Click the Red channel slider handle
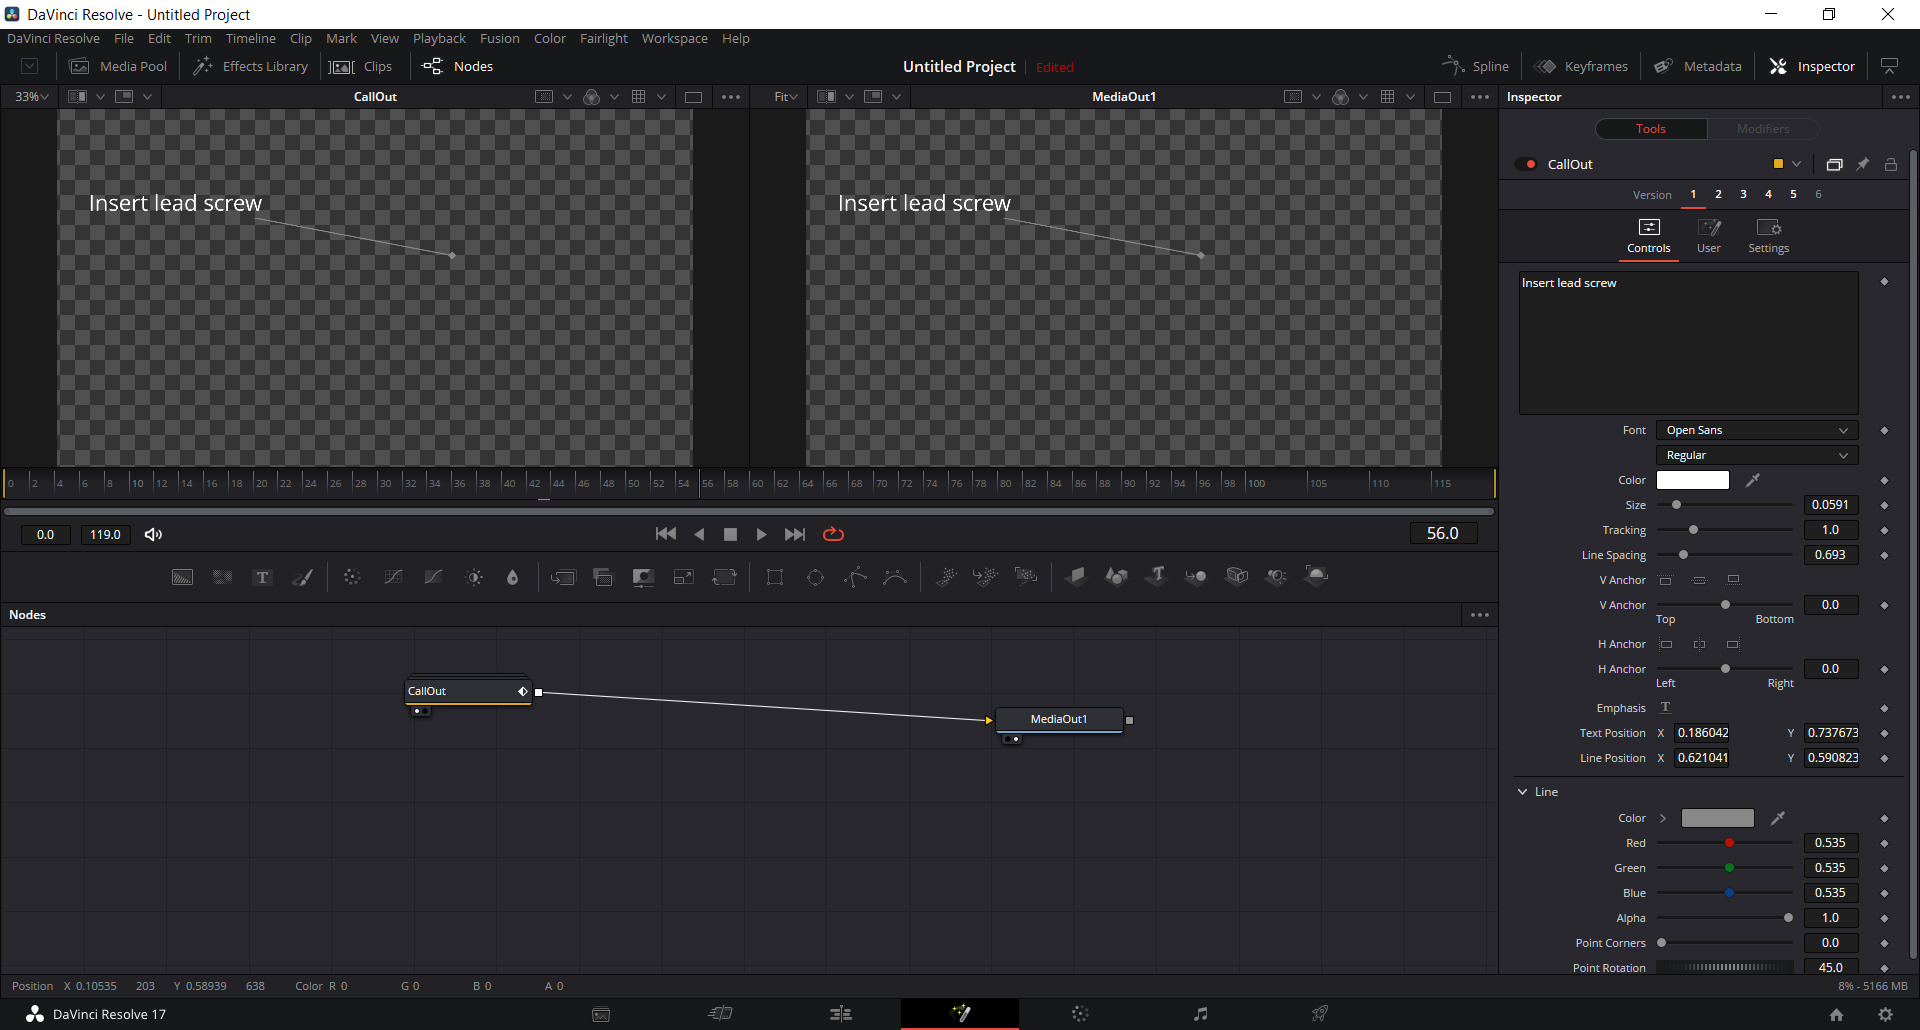 pos(1729,843)
